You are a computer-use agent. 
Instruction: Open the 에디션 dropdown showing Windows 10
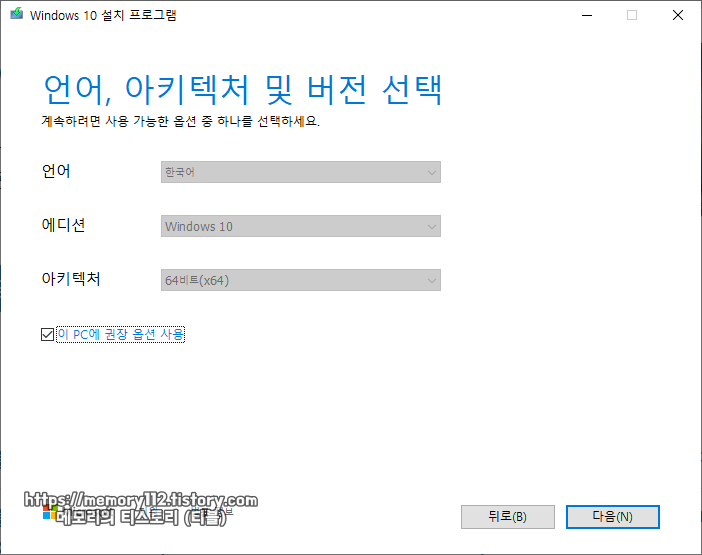(x=301, y=226)
